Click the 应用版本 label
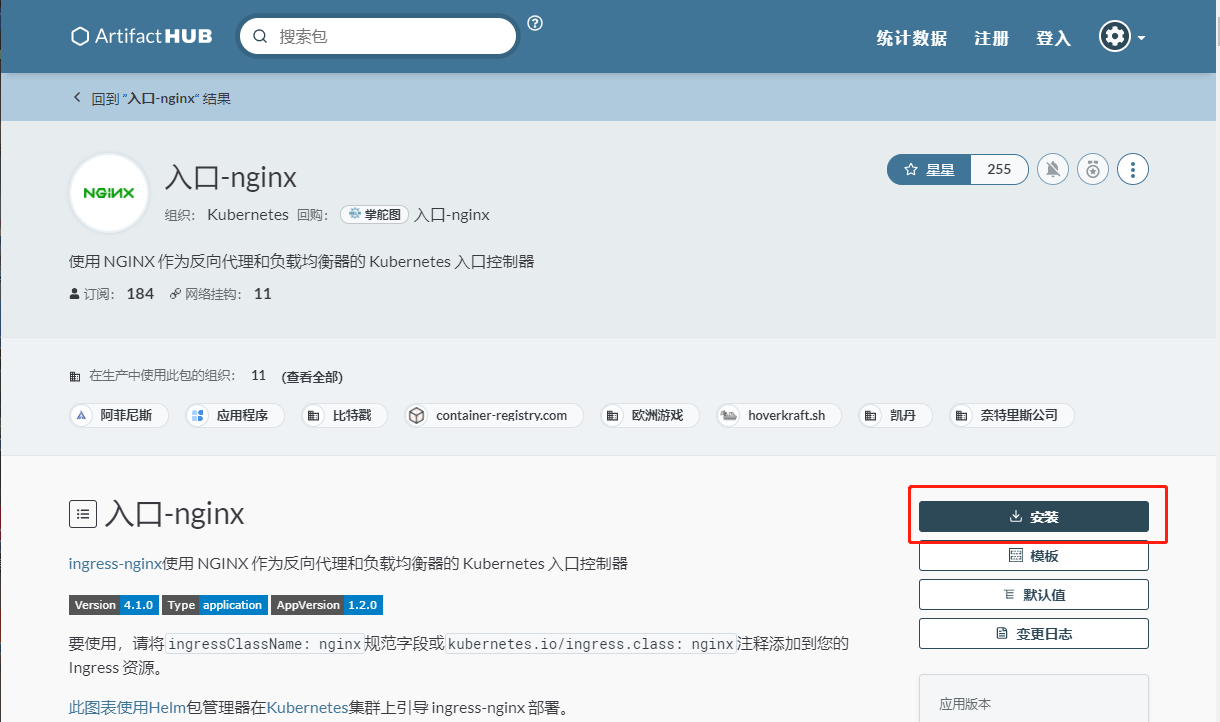 tap(965, 704)
